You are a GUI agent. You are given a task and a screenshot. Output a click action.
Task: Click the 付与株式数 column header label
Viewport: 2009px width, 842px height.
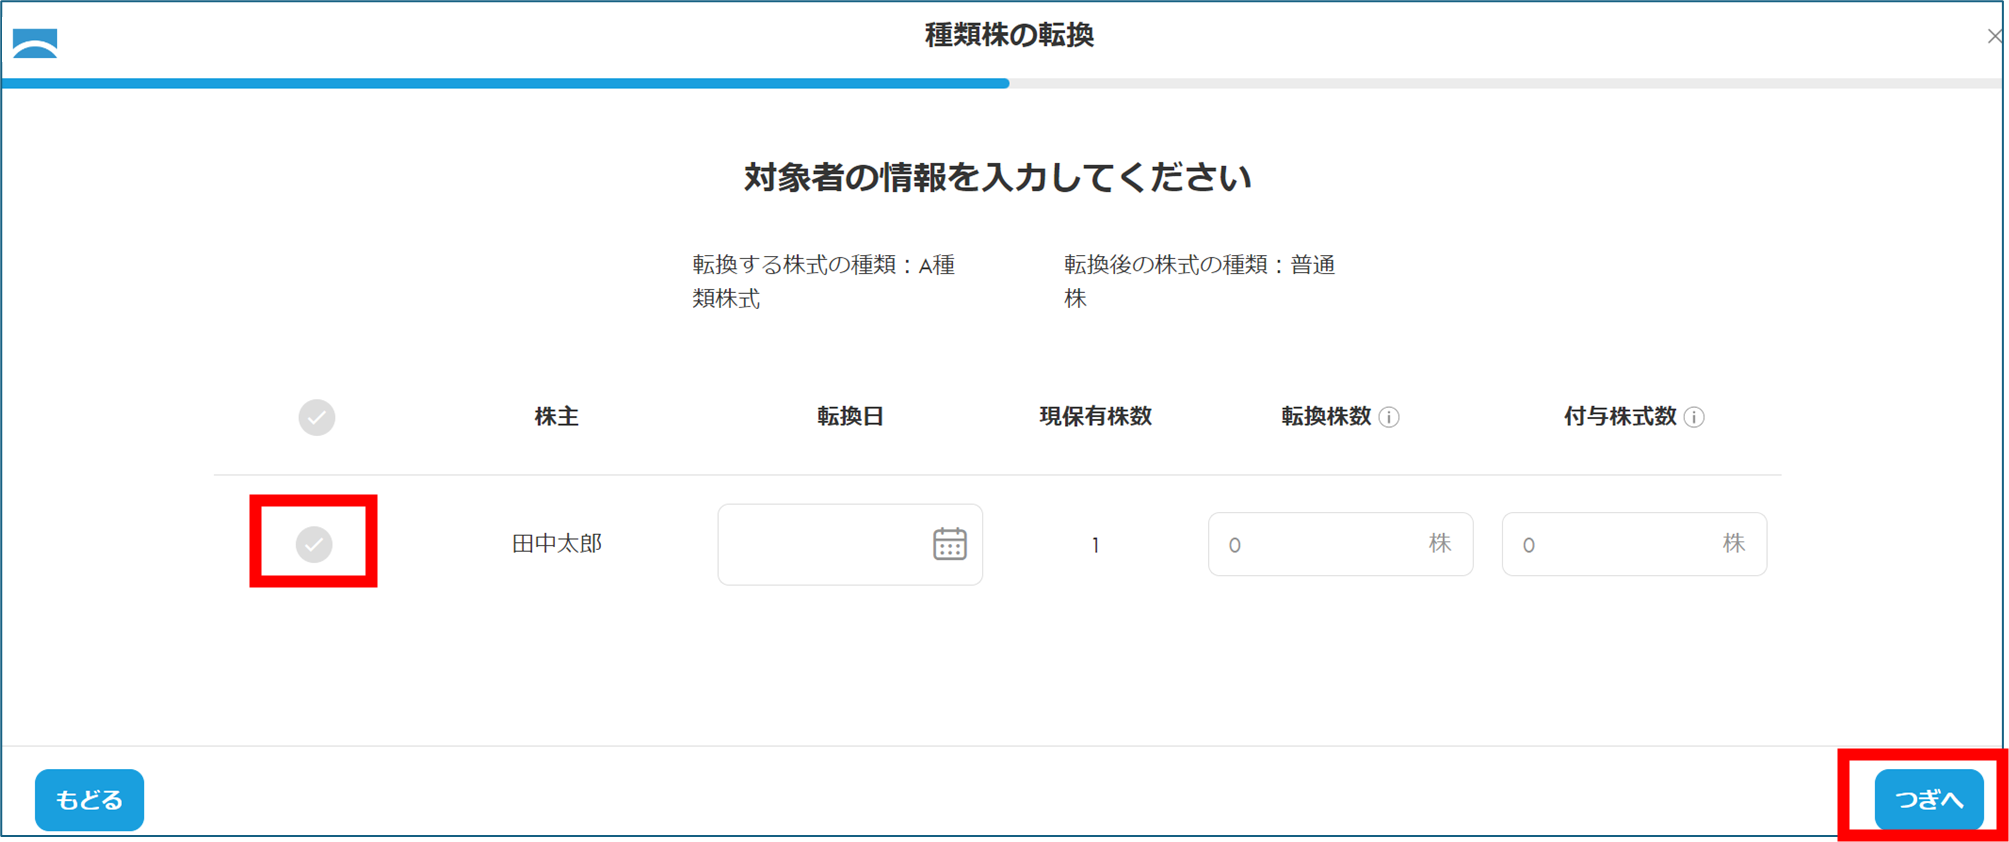(1620, 417)
